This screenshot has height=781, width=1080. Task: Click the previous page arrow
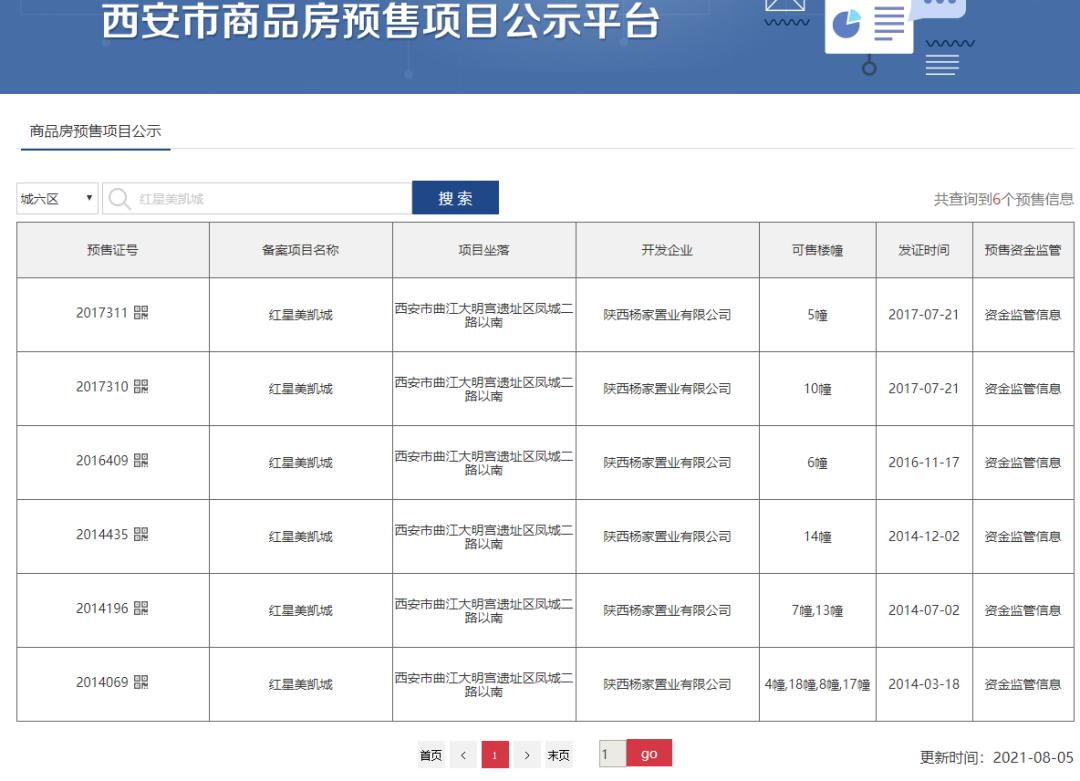pos(463,755)
